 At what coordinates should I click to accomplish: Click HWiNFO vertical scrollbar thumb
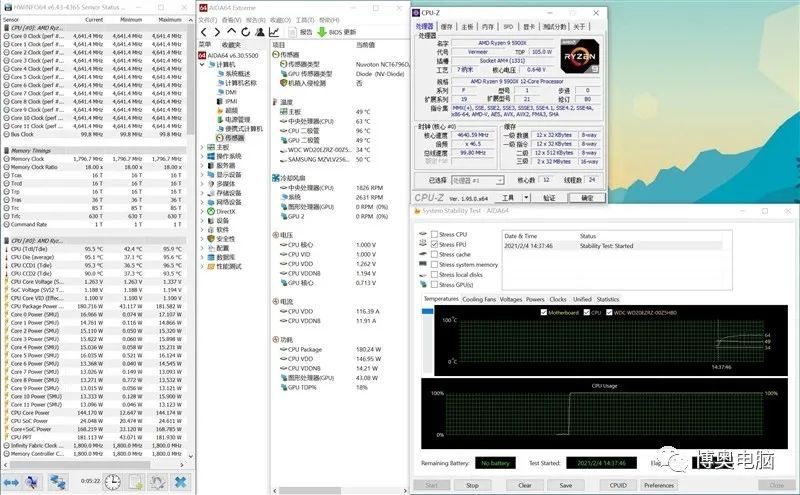191,77
